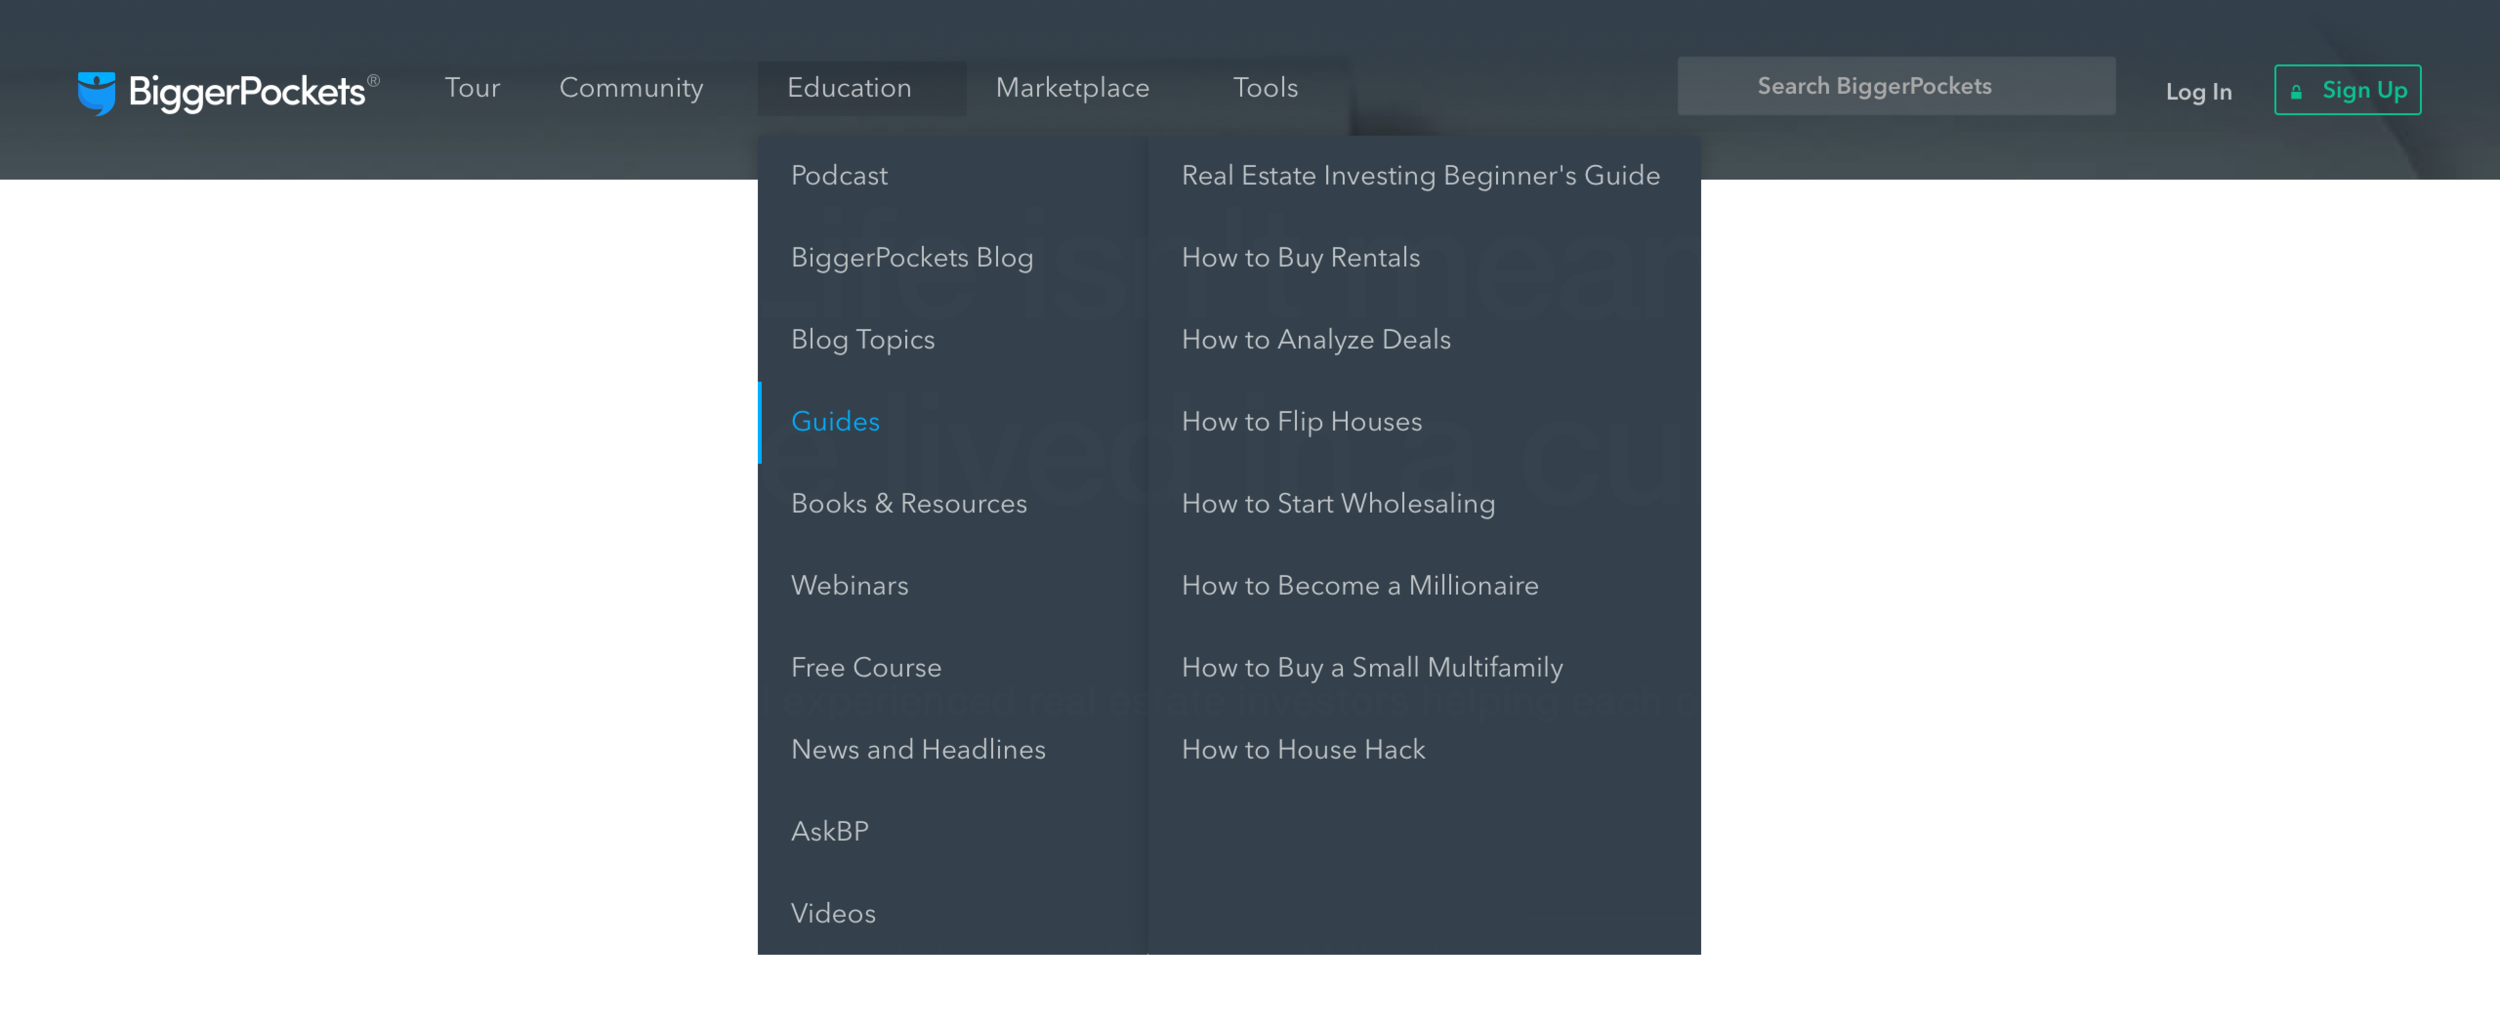Open the Tools nav menu

coord(1265,88)
